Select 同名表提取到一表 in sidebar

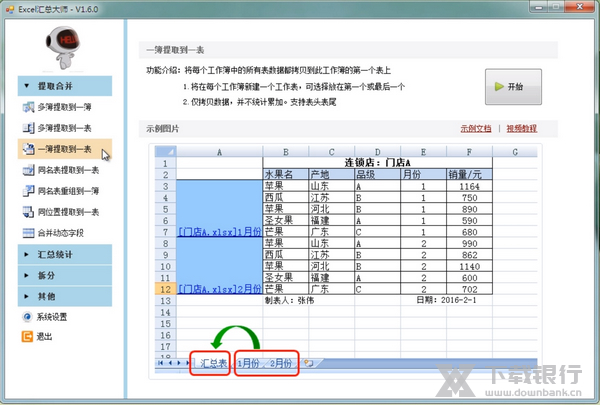(65, 170)
